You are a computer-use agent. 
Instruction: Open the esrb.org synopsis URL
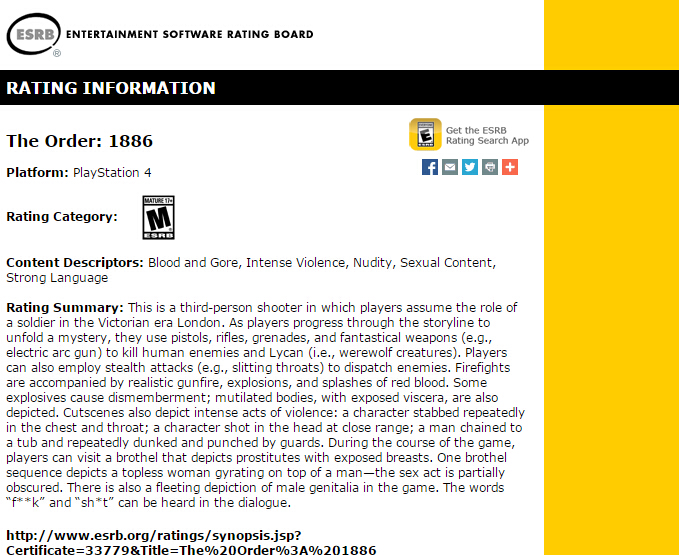click(191, 543)
